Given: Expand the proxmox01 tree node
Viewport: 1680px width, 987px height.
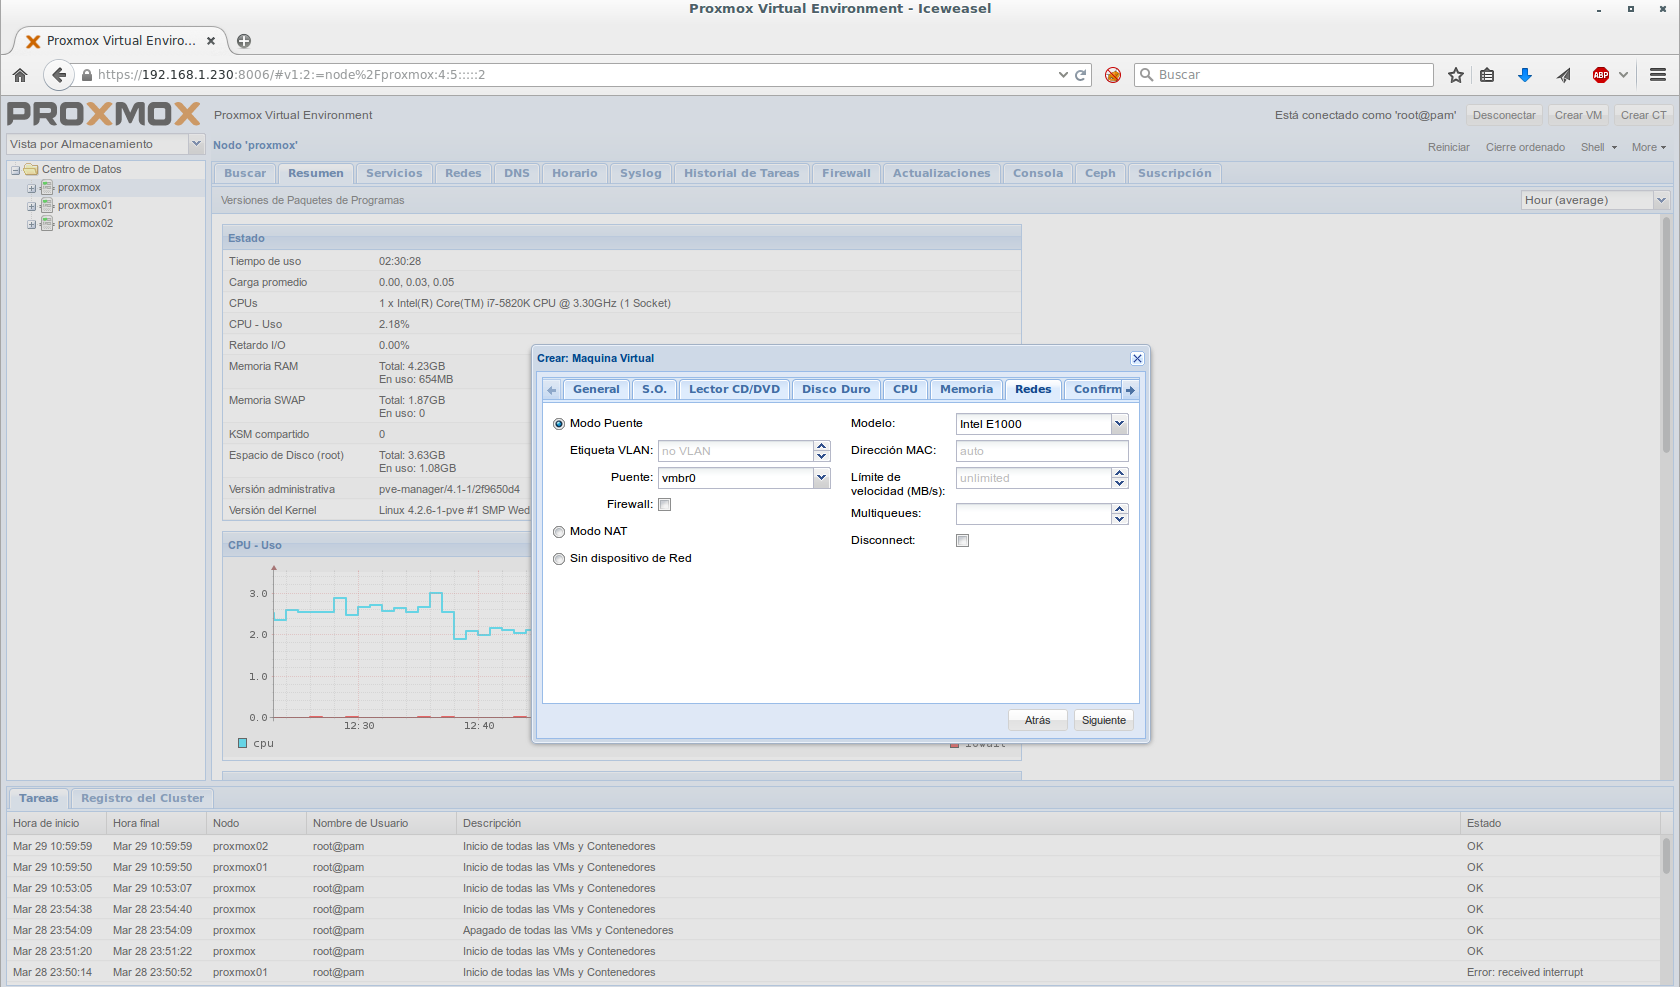Looking at the screenshot, I should (x=32, y=206).
